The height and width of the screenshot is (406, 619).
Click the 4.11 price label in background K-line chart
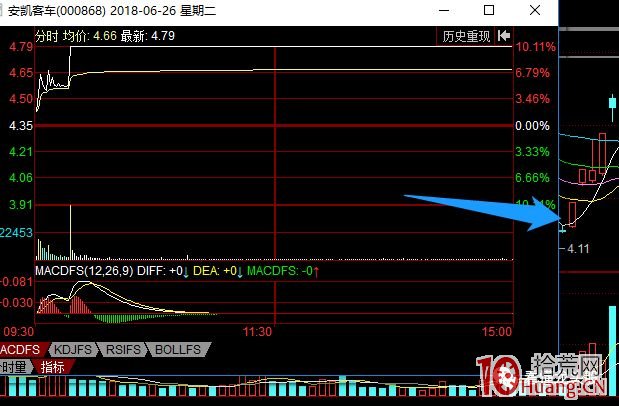[x=578, y=249]
